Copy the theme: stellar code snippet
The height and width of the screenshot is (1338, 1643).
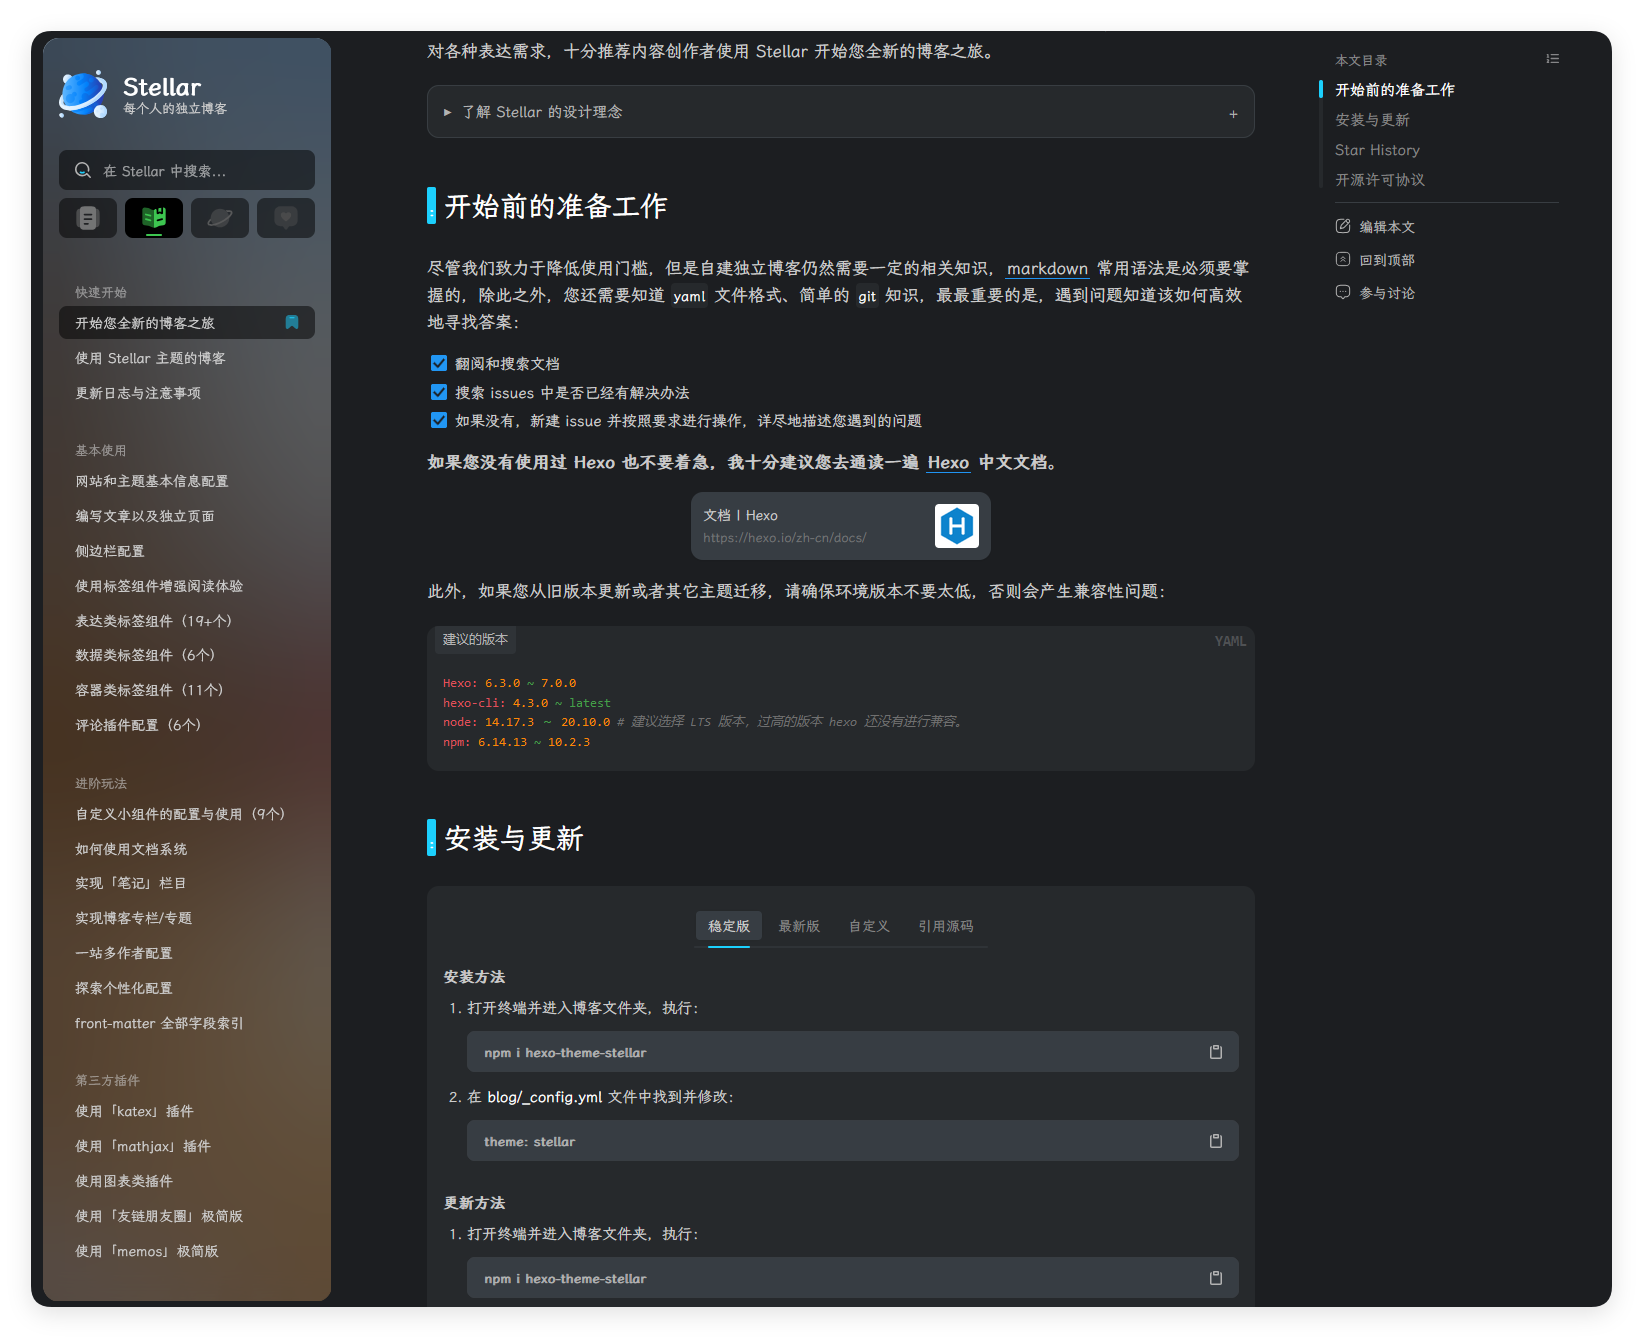point(1215,1141)
